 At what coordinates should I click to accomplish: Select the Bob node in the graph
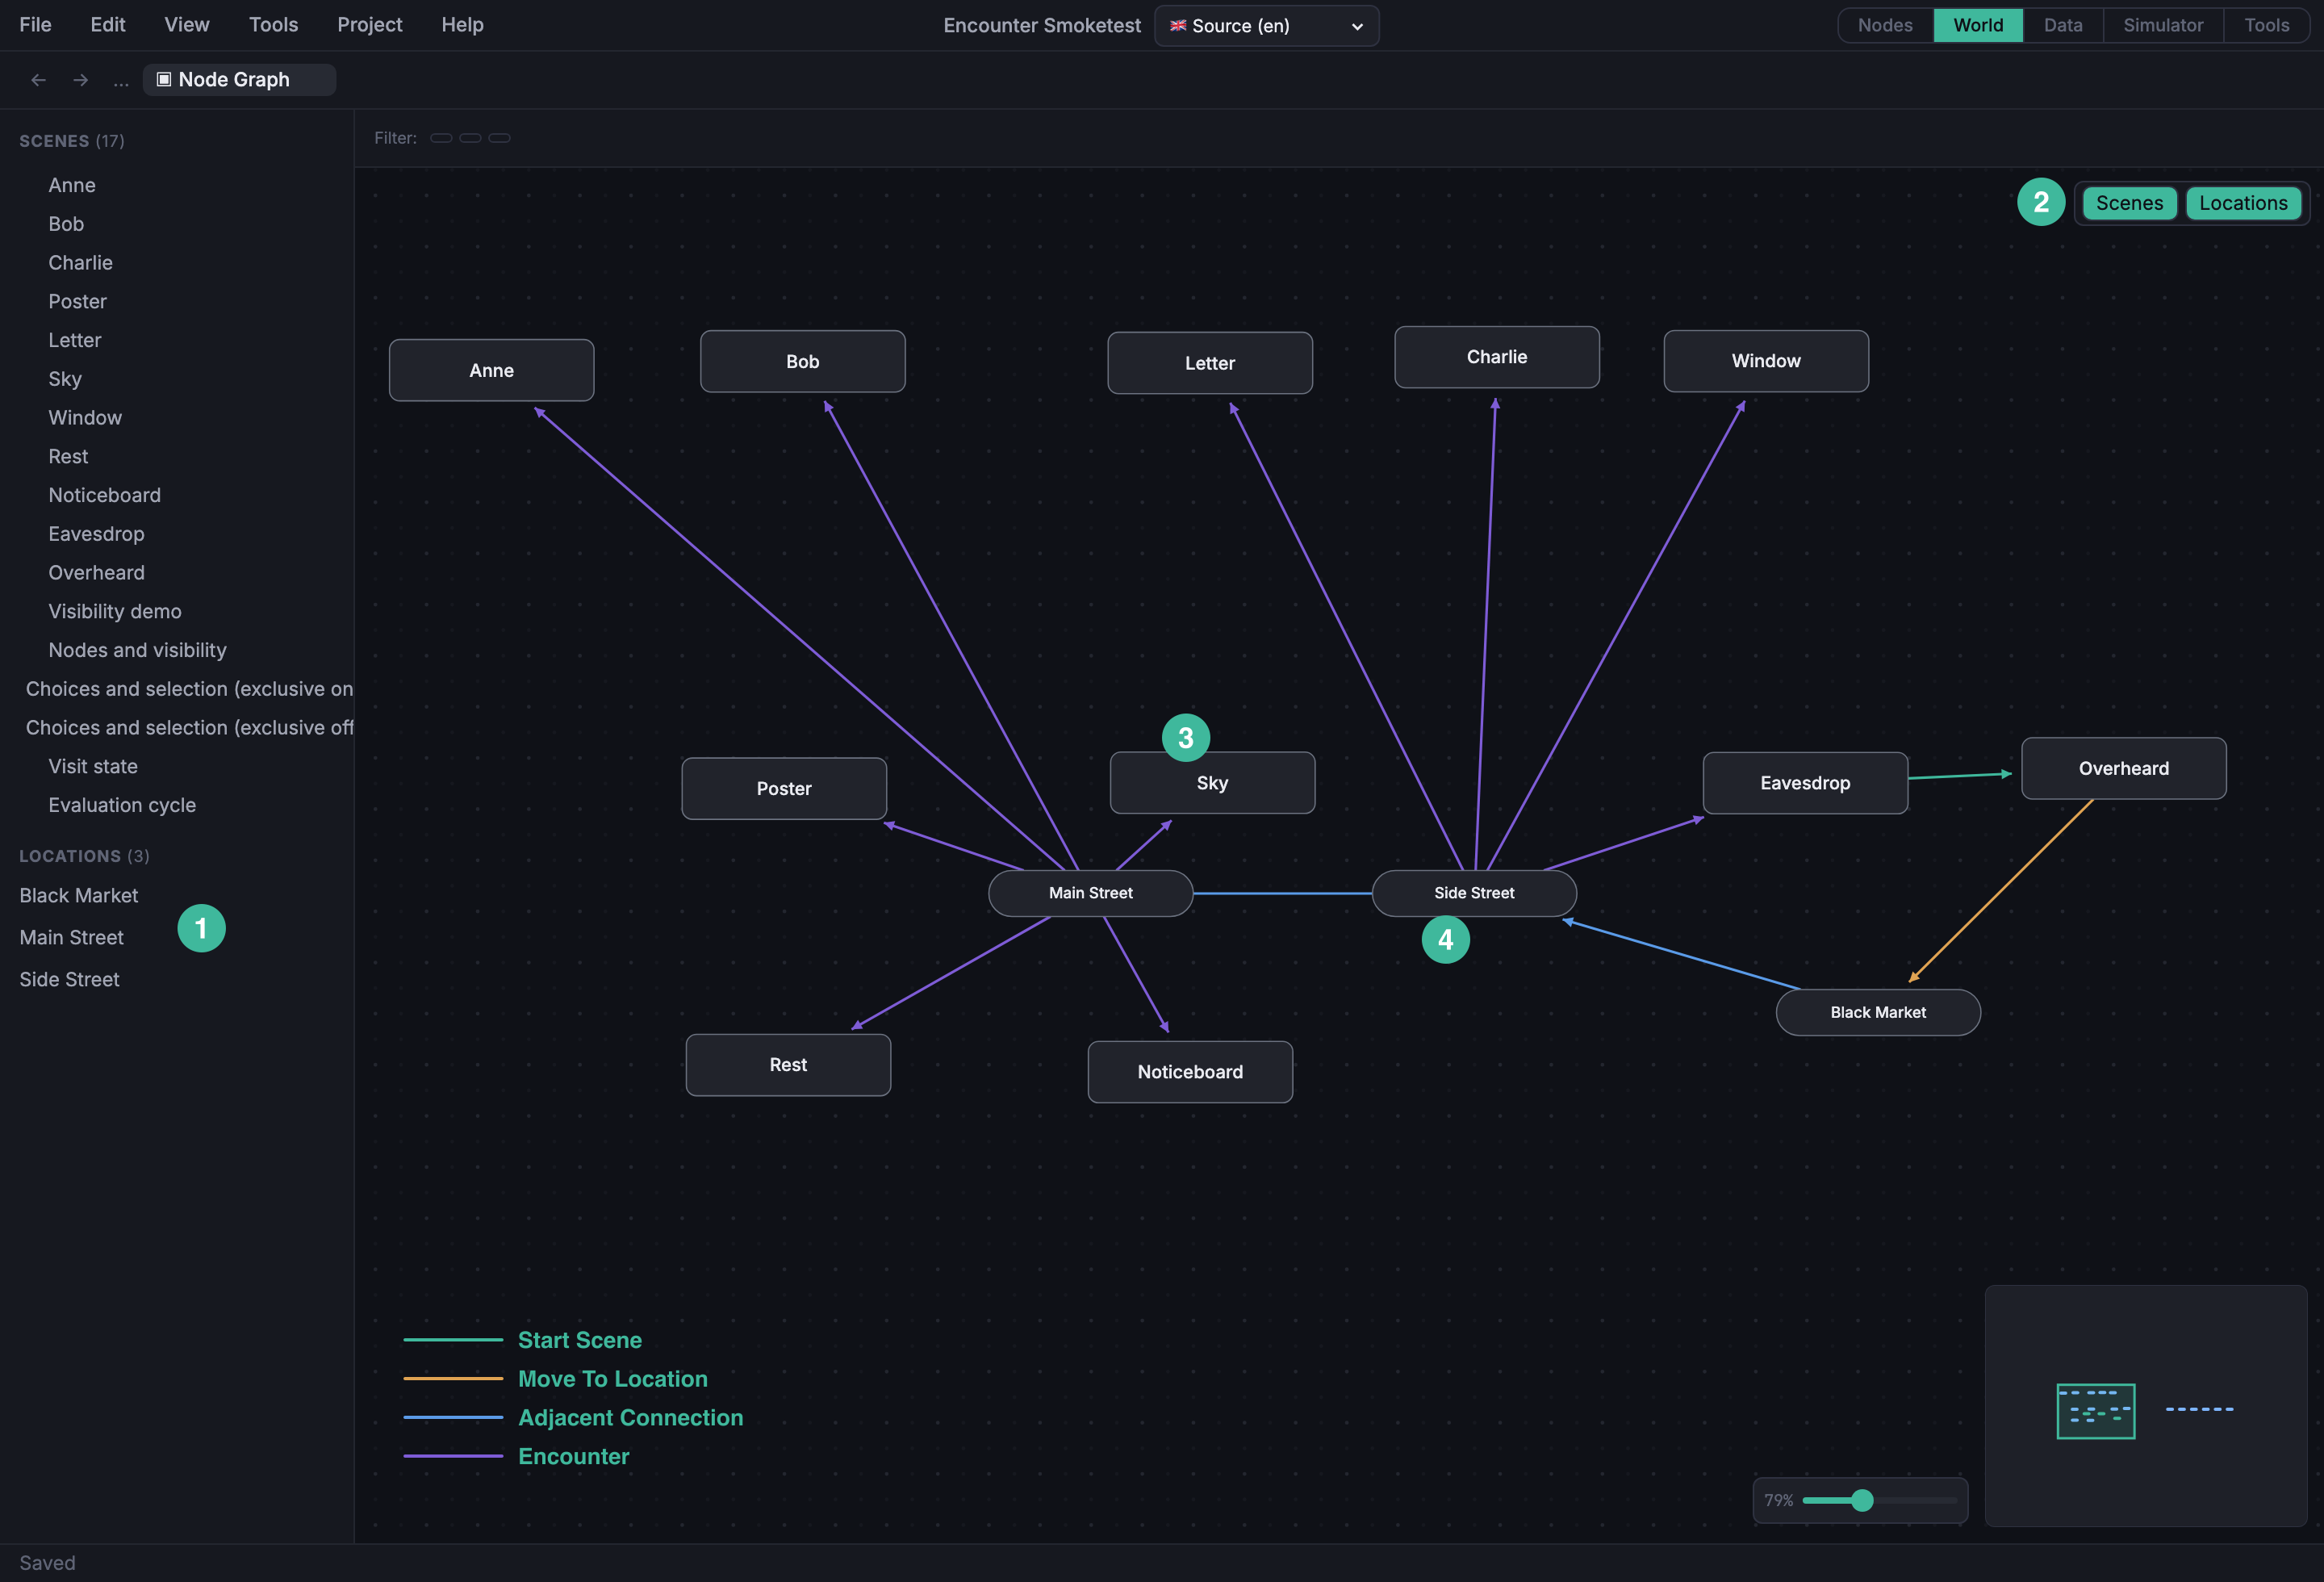[802, 361]
